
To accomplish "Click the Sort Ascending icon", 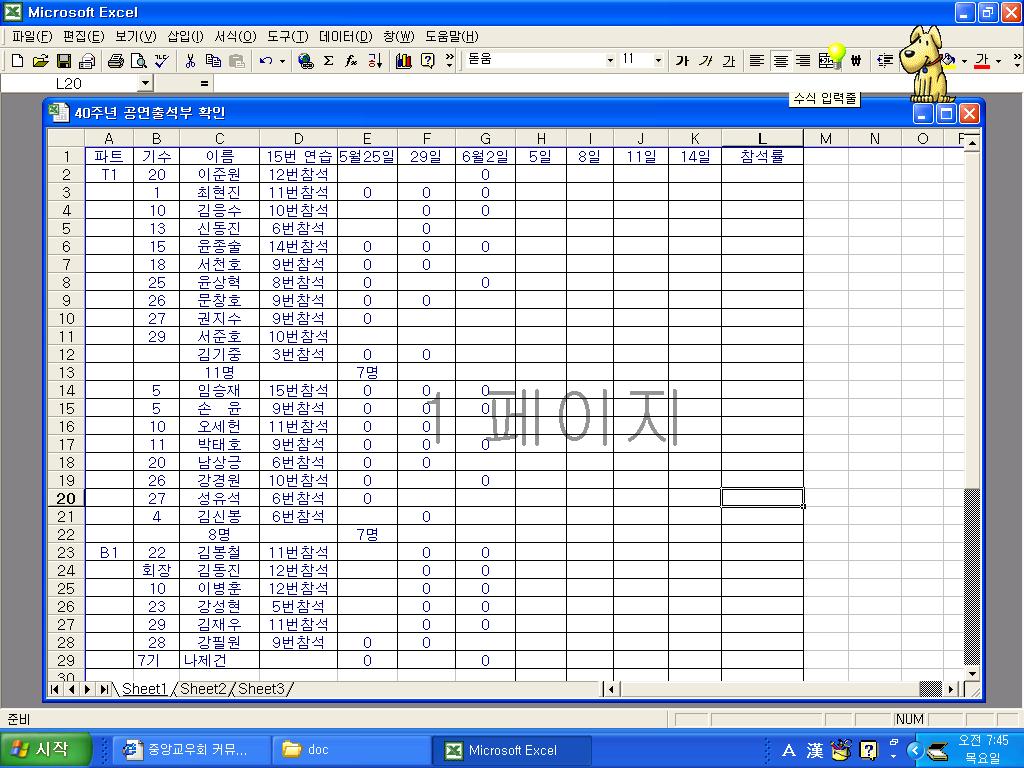I will coord(375,61).
